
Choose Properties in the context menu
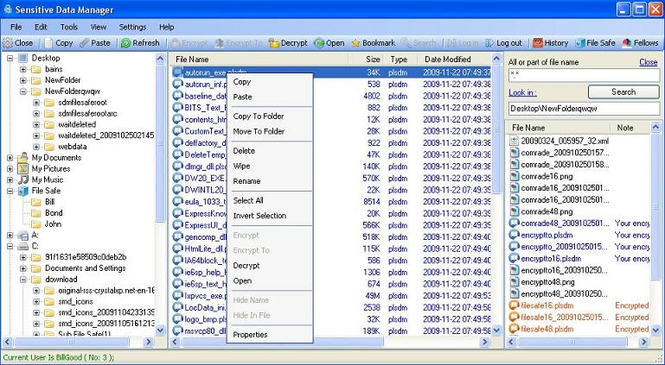click(270, 334)
